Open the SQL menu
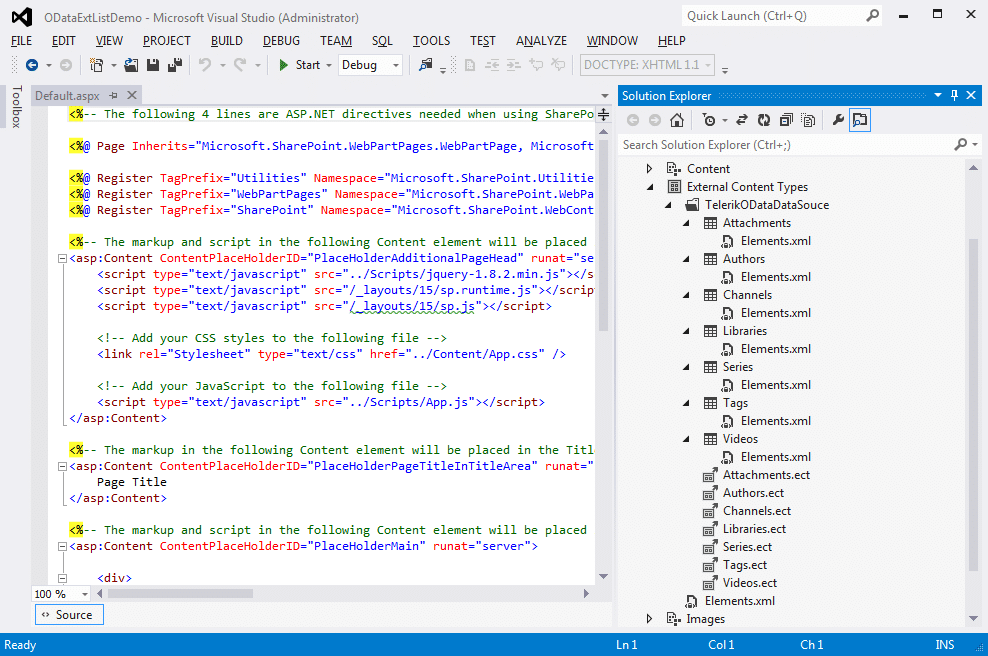988x656 pixels. (x=382, y=41)
